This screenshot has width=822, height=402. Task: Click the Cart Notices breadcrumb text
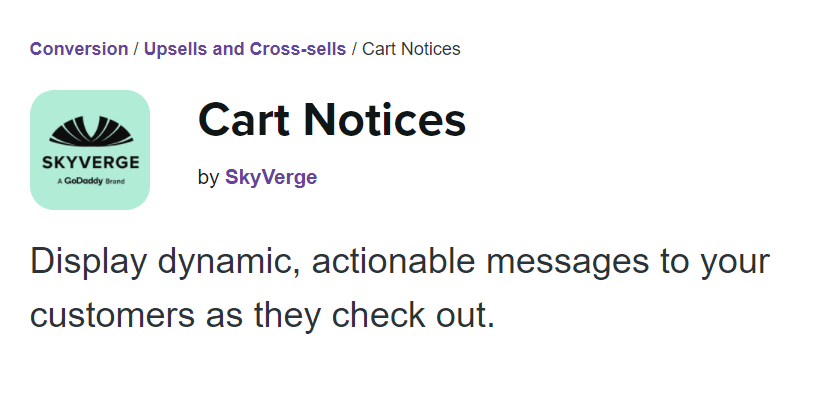411,49
